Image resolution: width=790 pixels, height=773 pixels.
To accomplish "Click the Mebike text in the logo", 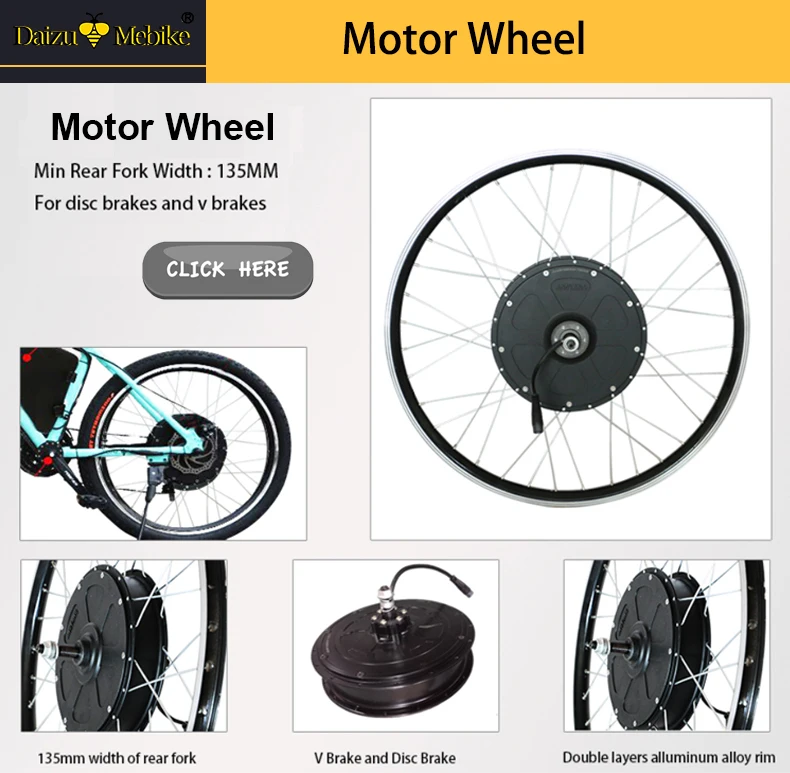I will [x=152, y=36].
